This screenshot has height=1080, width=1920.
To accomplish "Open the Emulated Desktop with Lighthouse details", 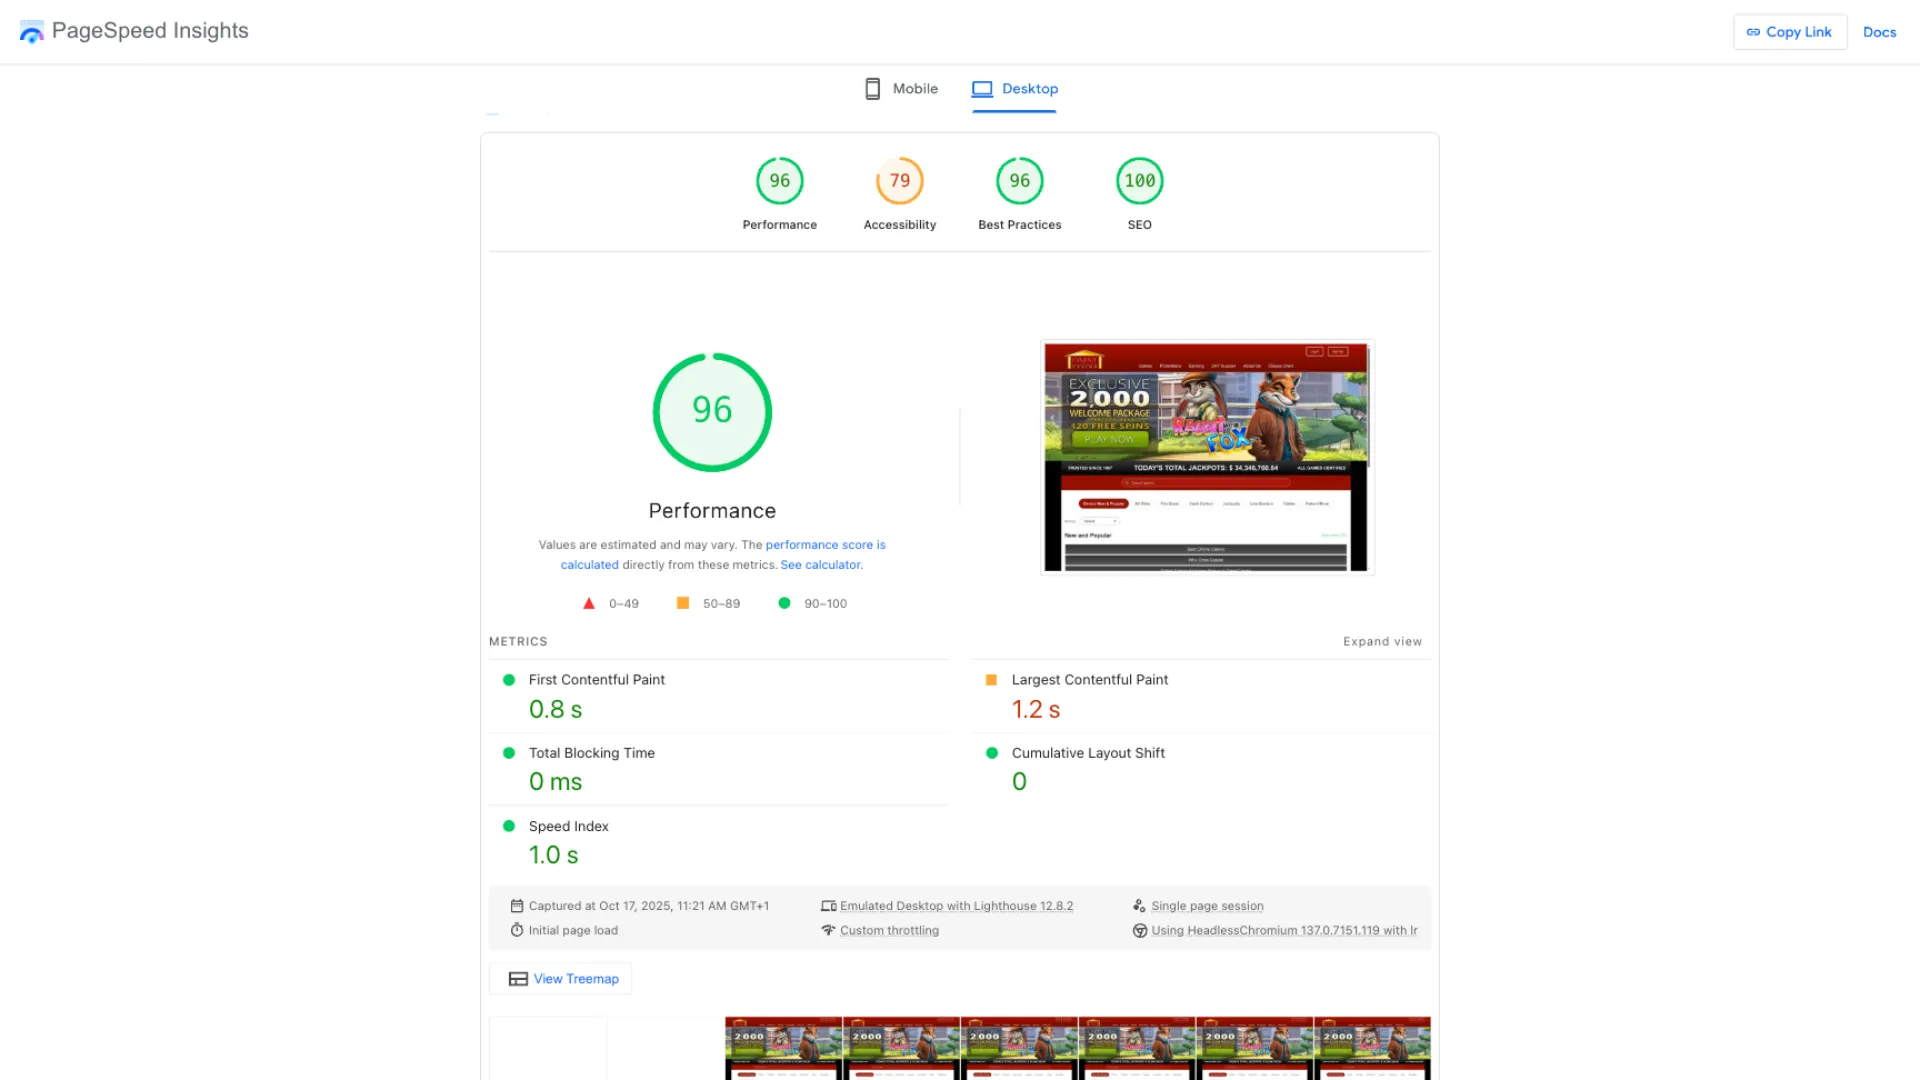I will 956,905.
